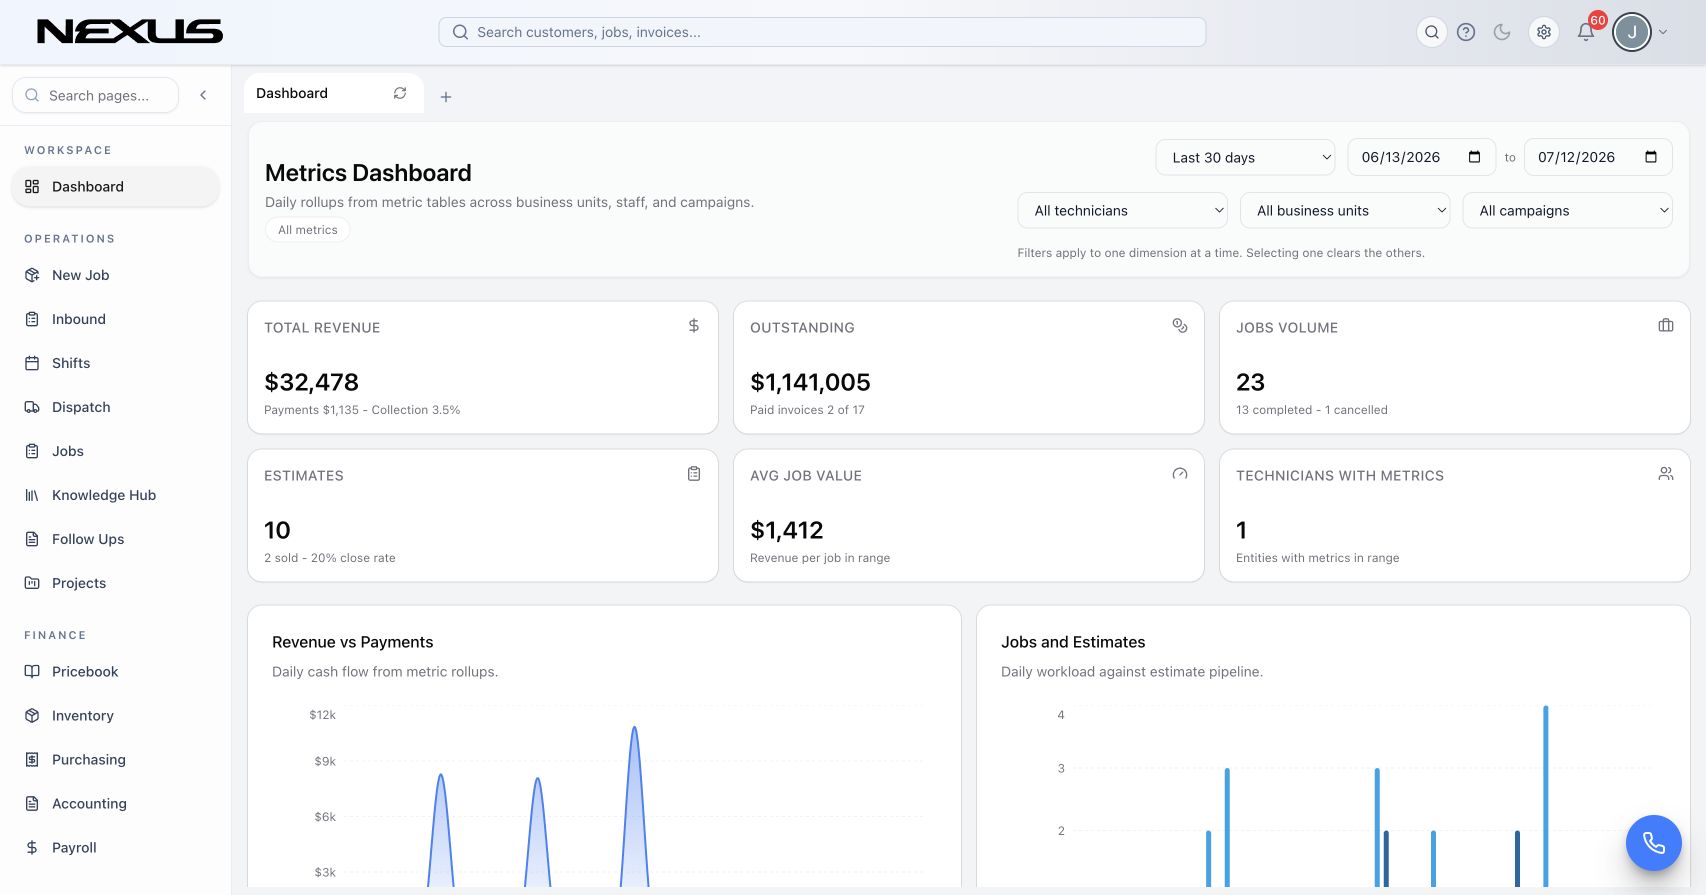The height and width of the screenshot is (895, 1706).
Task: Open Purchasing page
Action: coord(115,760)
